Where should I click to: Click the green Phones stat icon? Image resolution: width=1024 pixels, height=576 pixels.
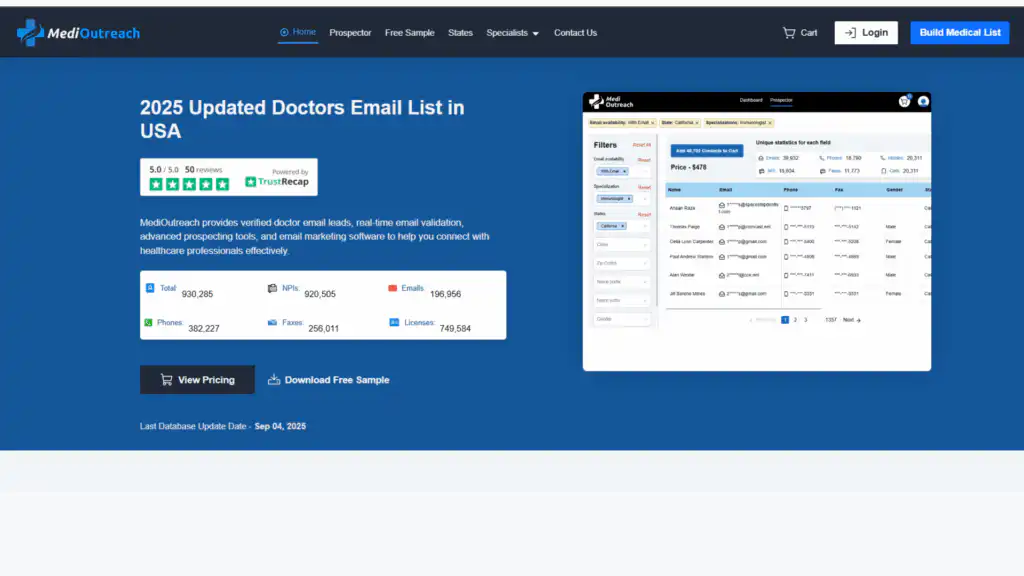tap(150, 323)
